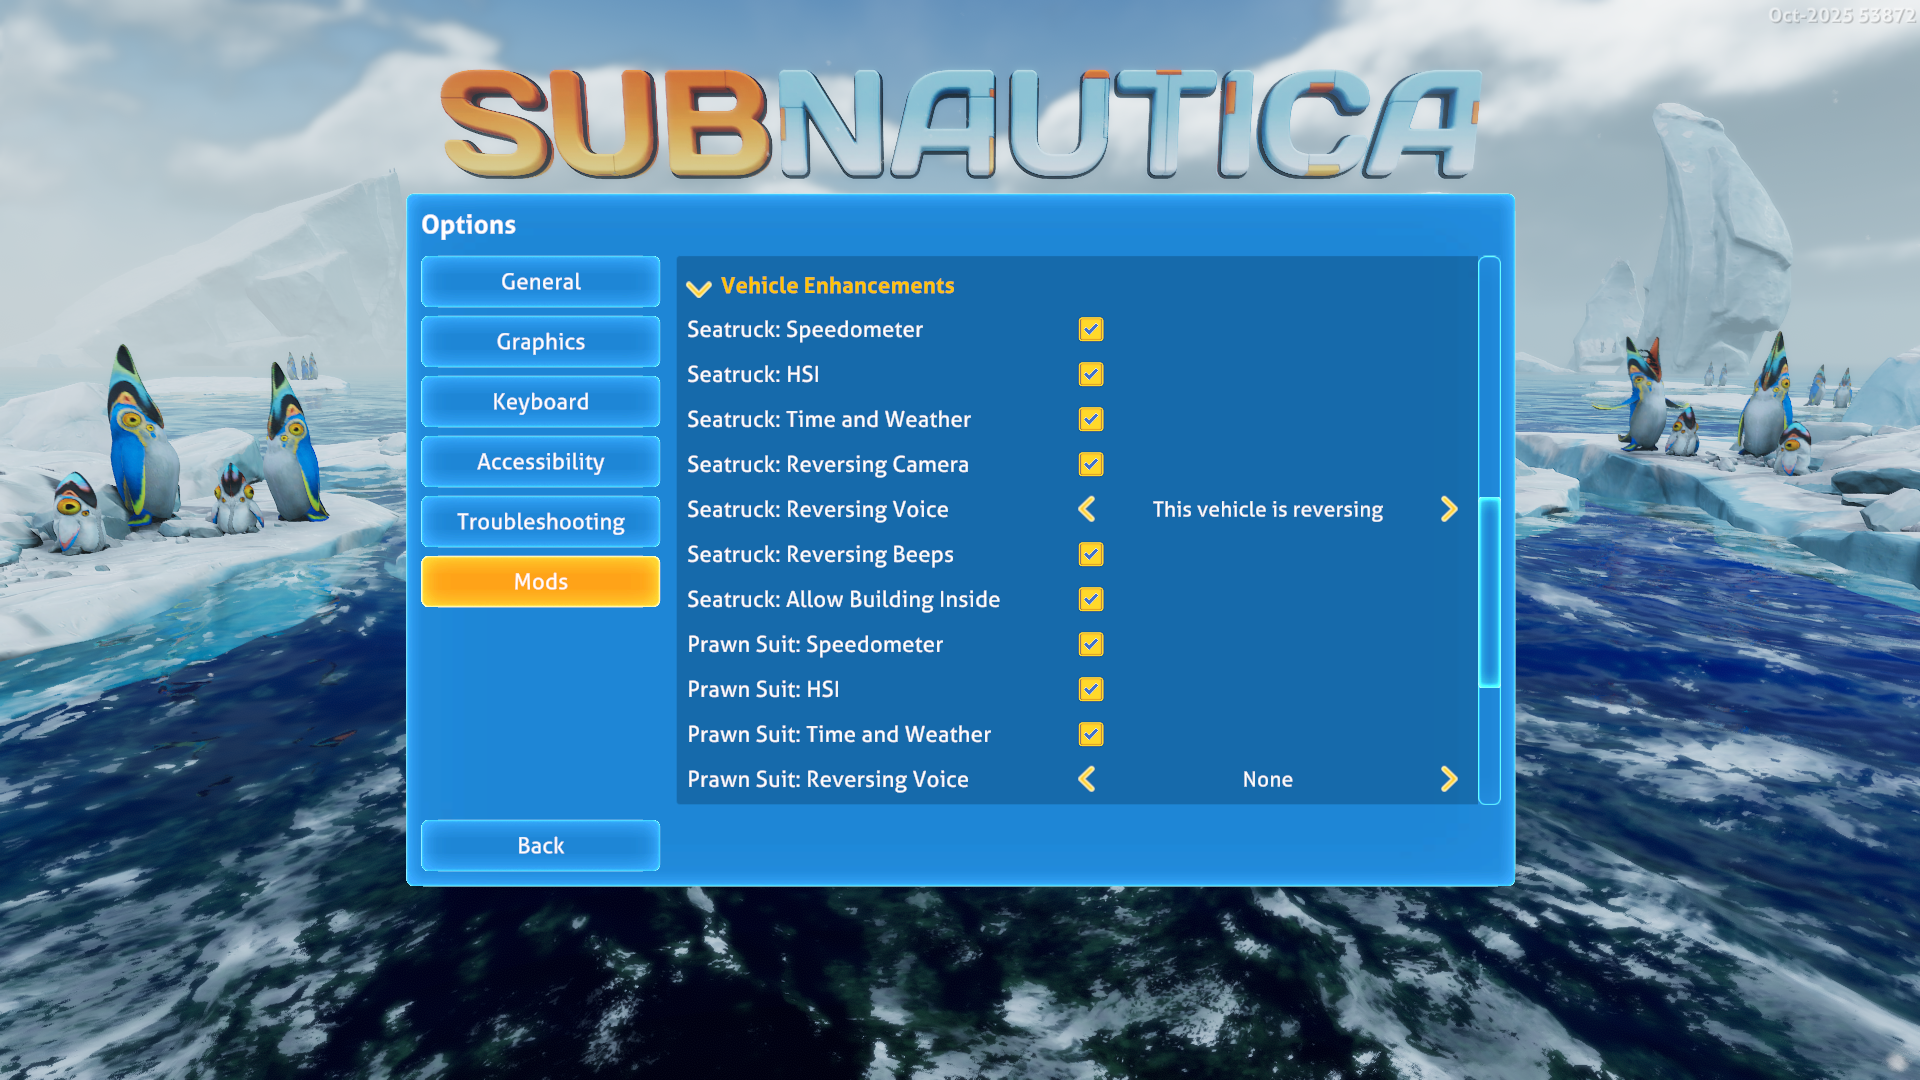This screenshot has height=1080, width=1920.
Task: Click 'Seatruck: Reversing Camera' label
Action: click(827, 465)
